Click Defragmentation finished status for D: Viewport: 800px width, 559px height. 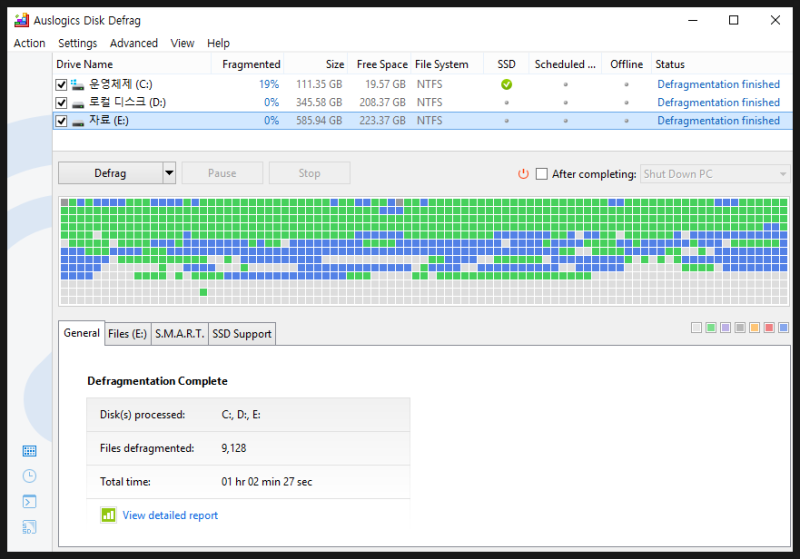coord(718,103)
